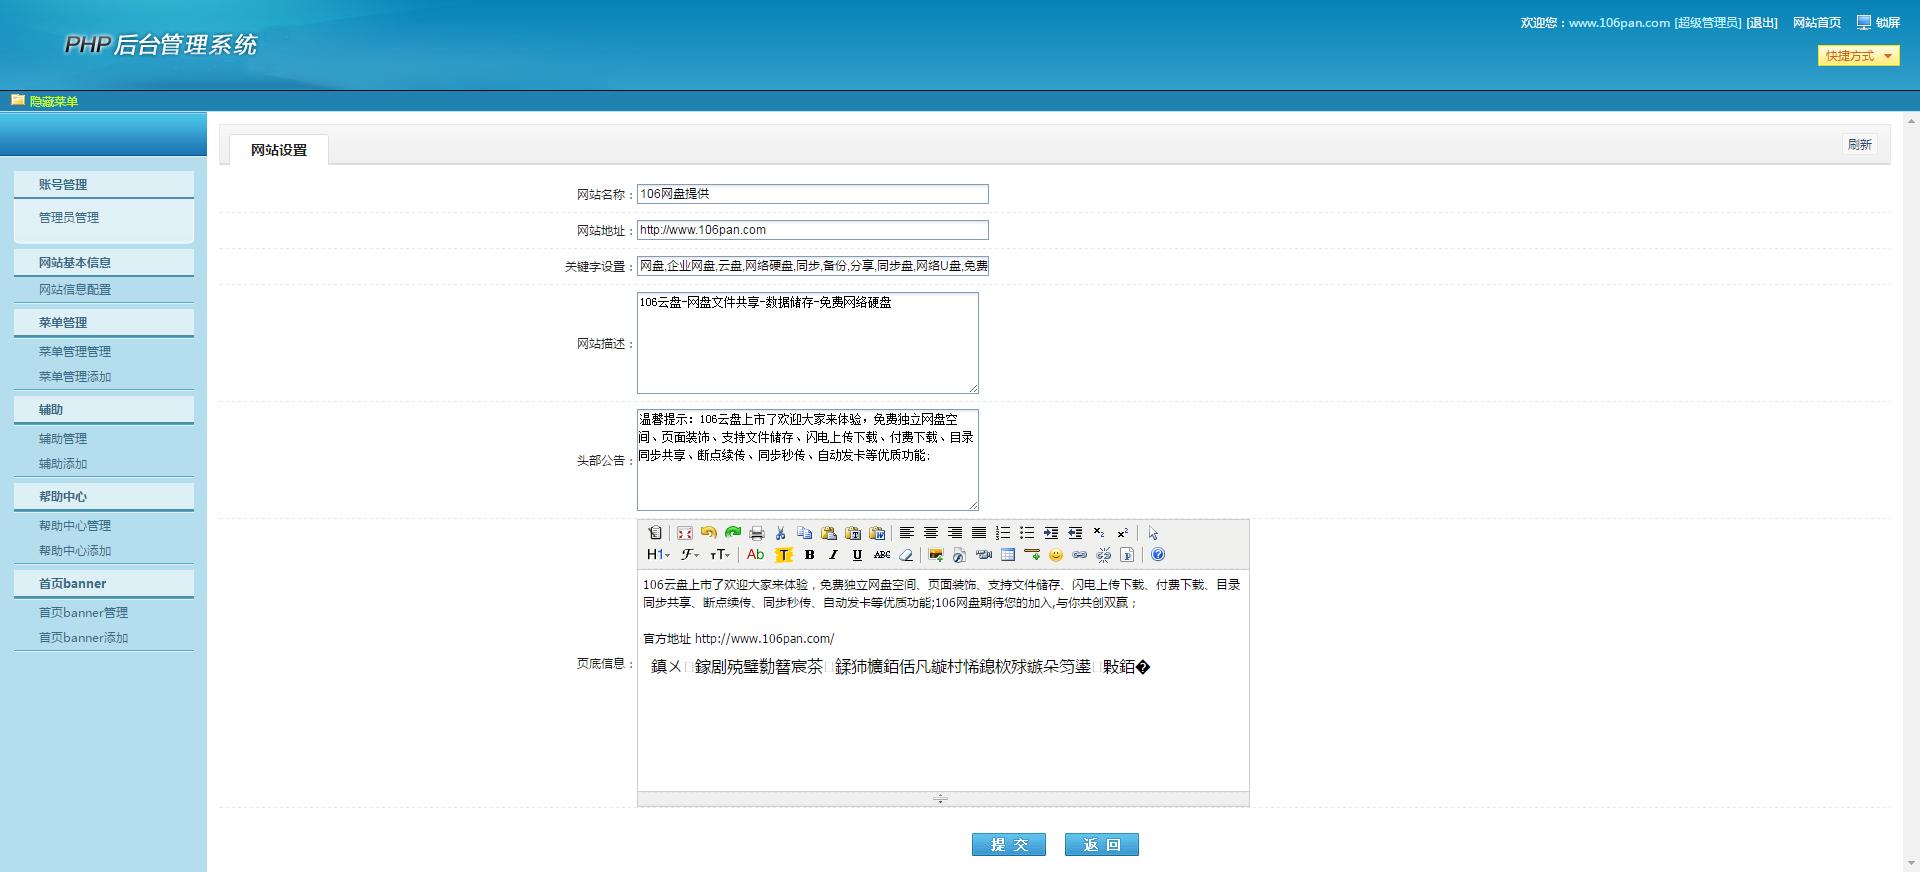The image size is (1920, 872).
Task: Toggle bold formatting
Action: [810, 555]
